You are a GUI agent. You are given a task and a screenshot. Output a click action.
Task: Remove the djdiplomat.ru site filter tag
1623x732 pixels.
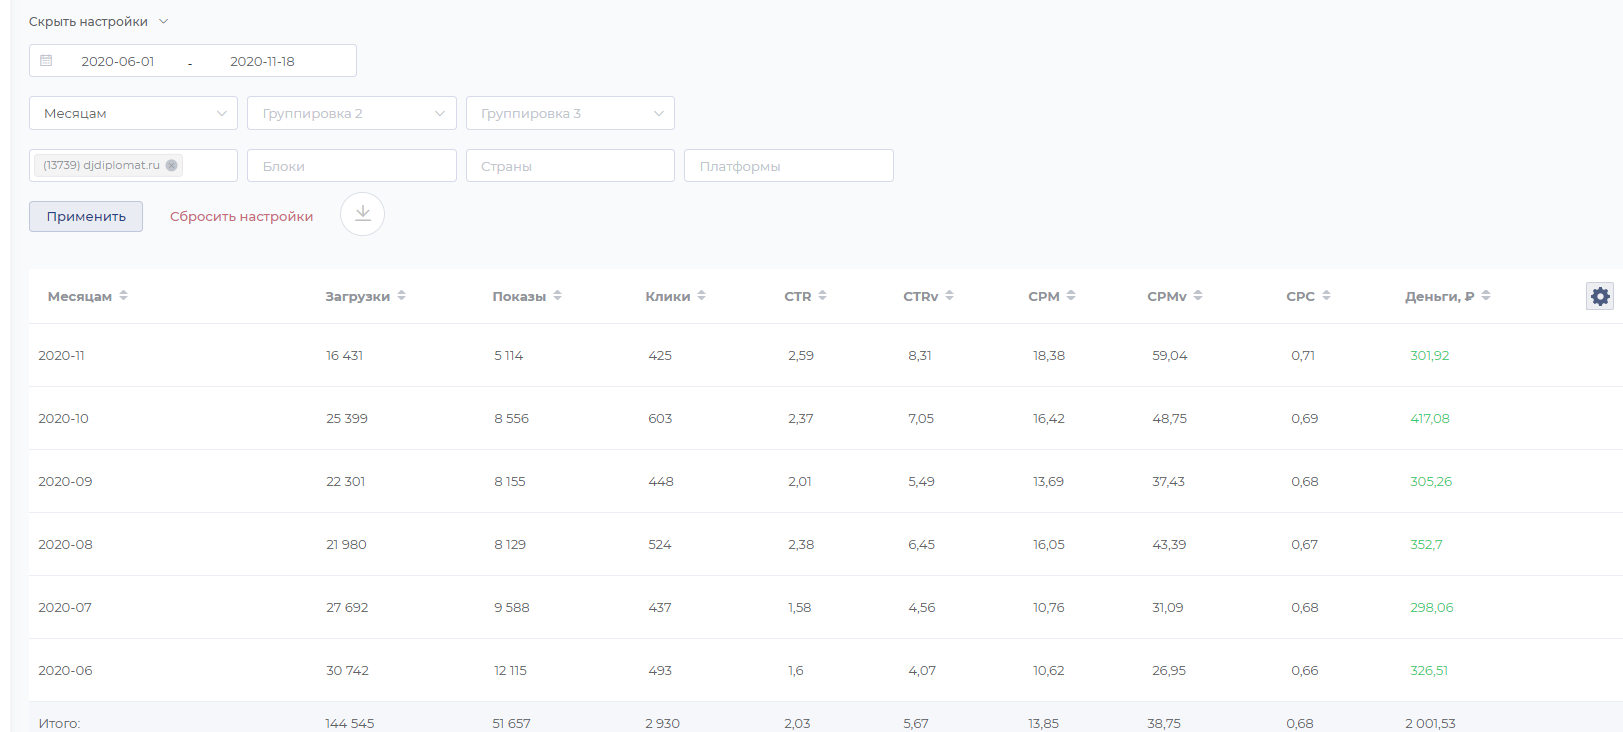172,165
